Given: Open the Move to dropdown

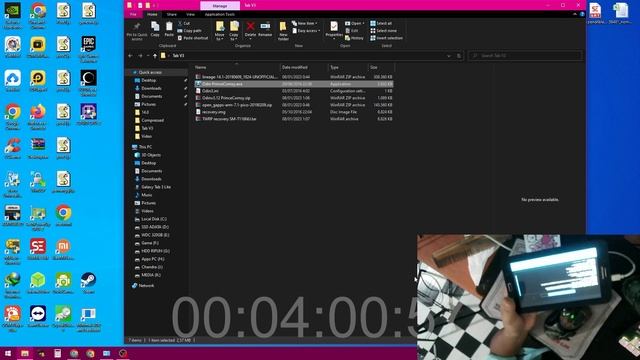Looking at the screenshot, I should 220,31.
